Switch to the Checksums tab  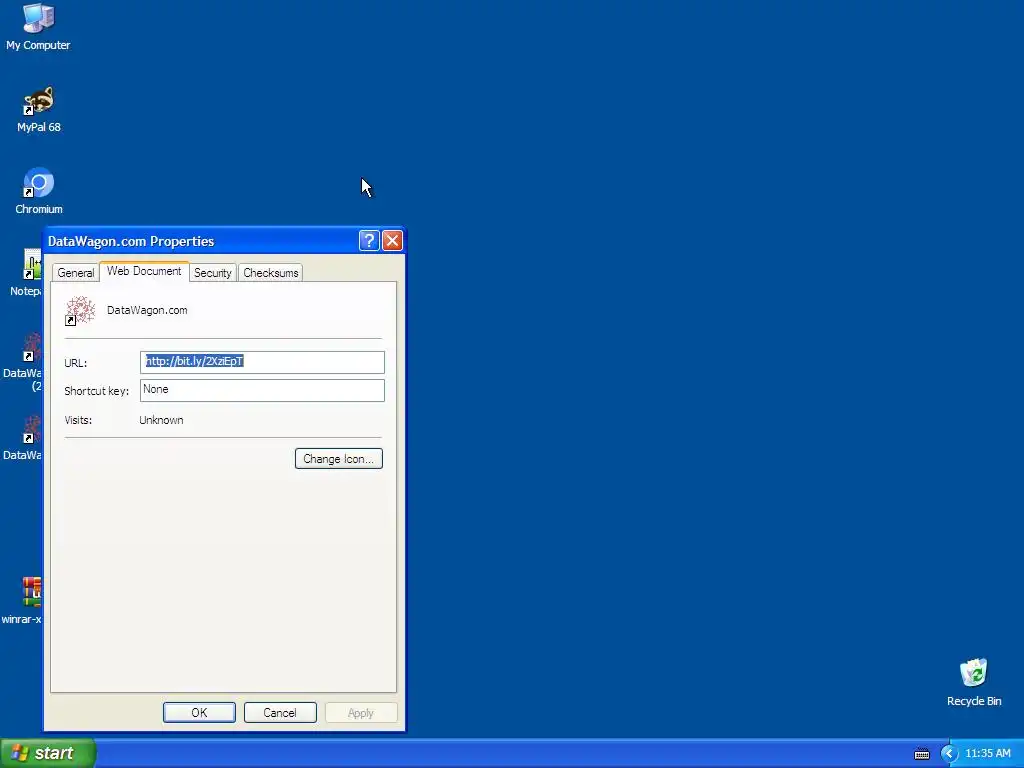tap(270, 273)
